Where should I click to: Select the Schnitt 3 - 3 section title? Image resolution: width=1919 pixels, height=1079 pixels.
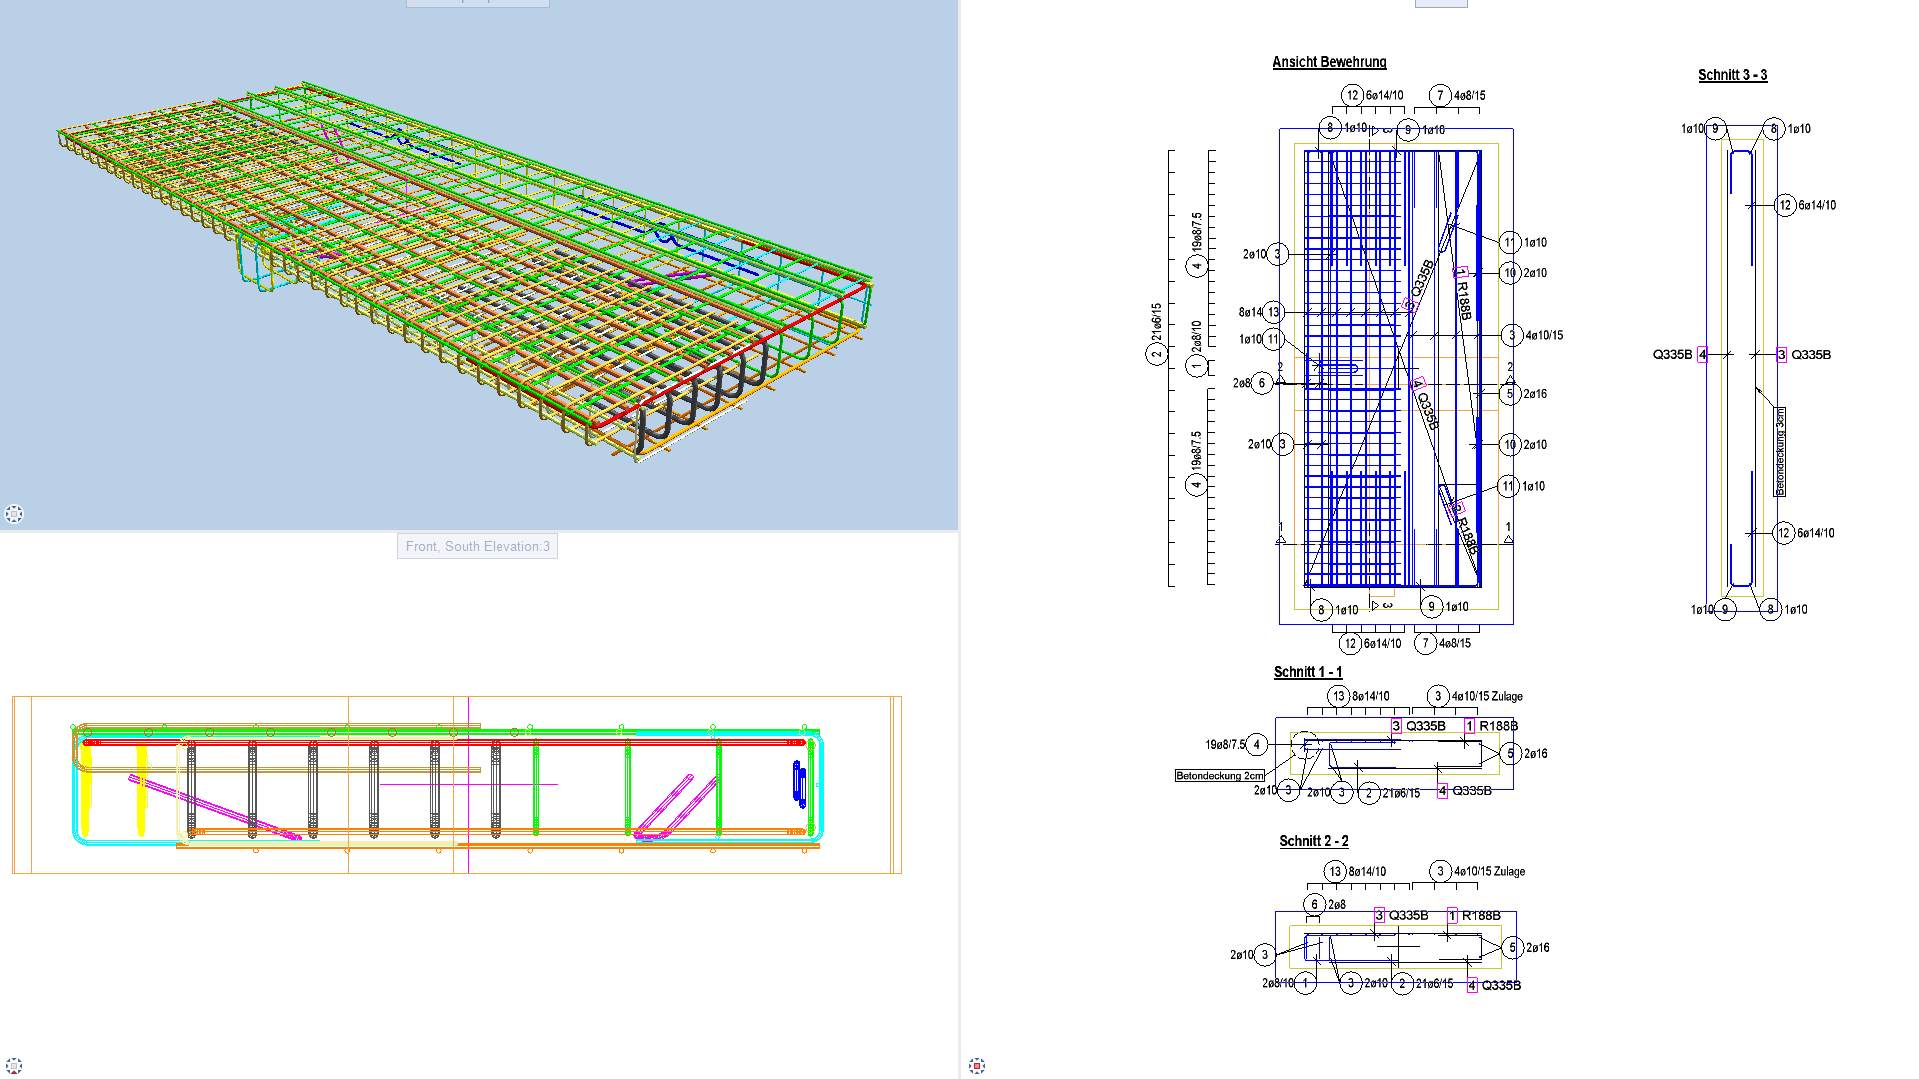point(1732,75)
